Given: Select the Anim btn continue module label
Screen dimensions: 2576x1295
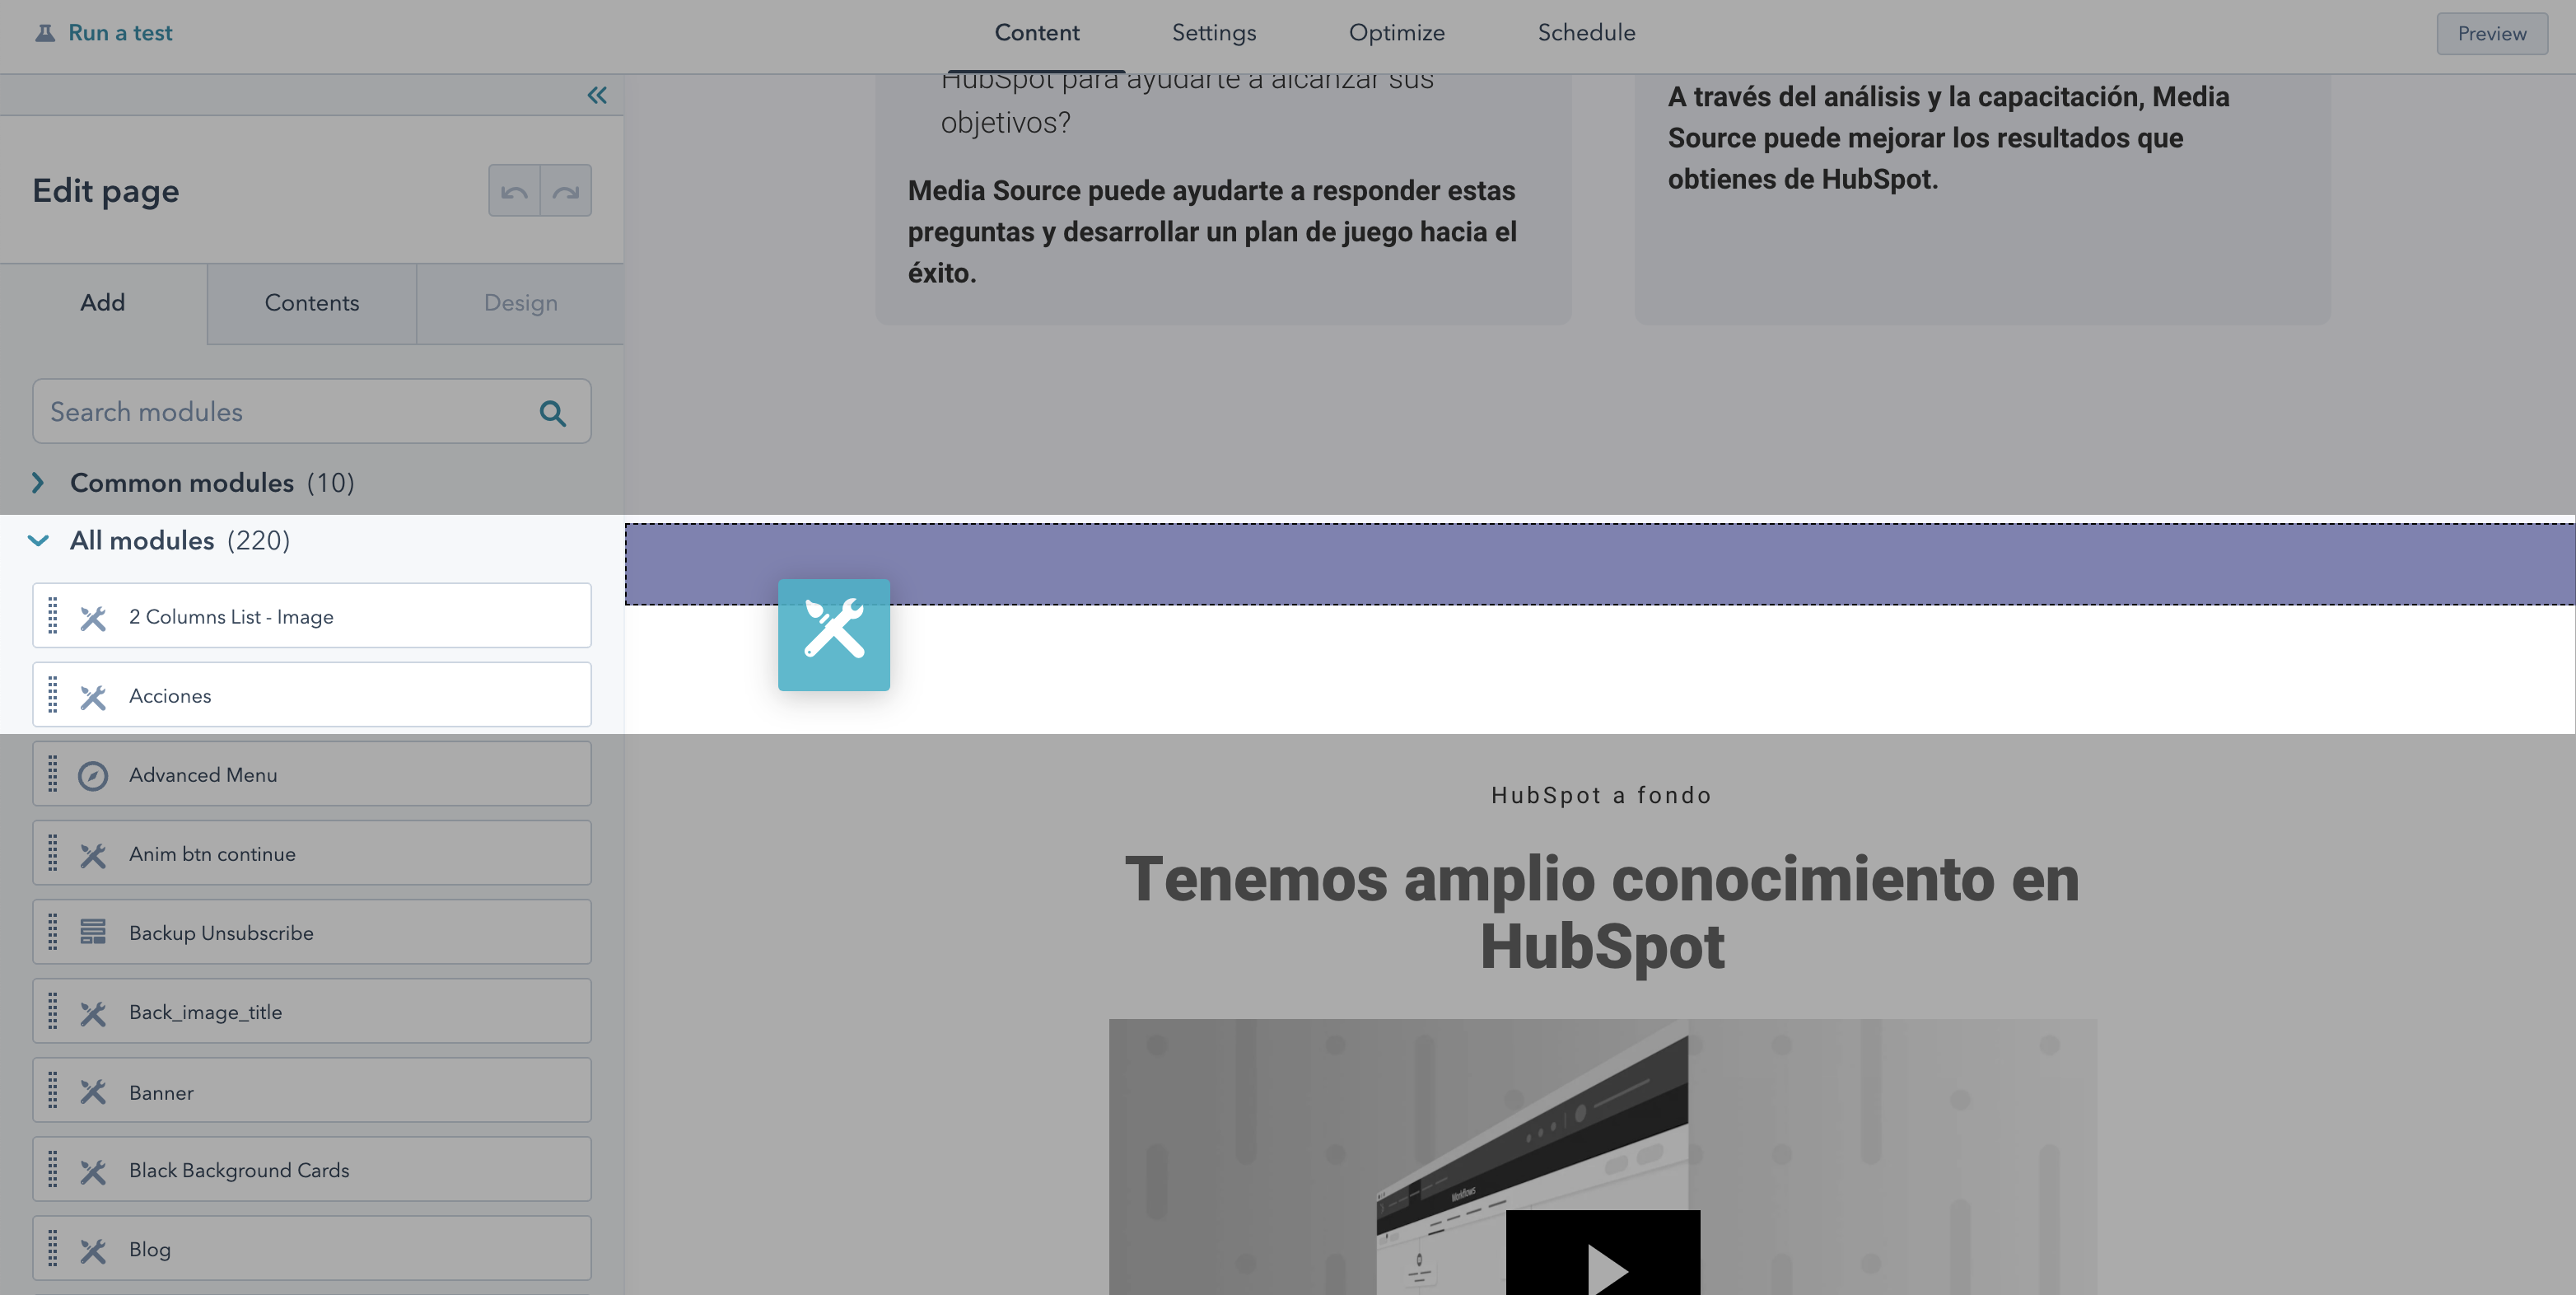Looking at the screenshot, I should [x=212, y=854].
